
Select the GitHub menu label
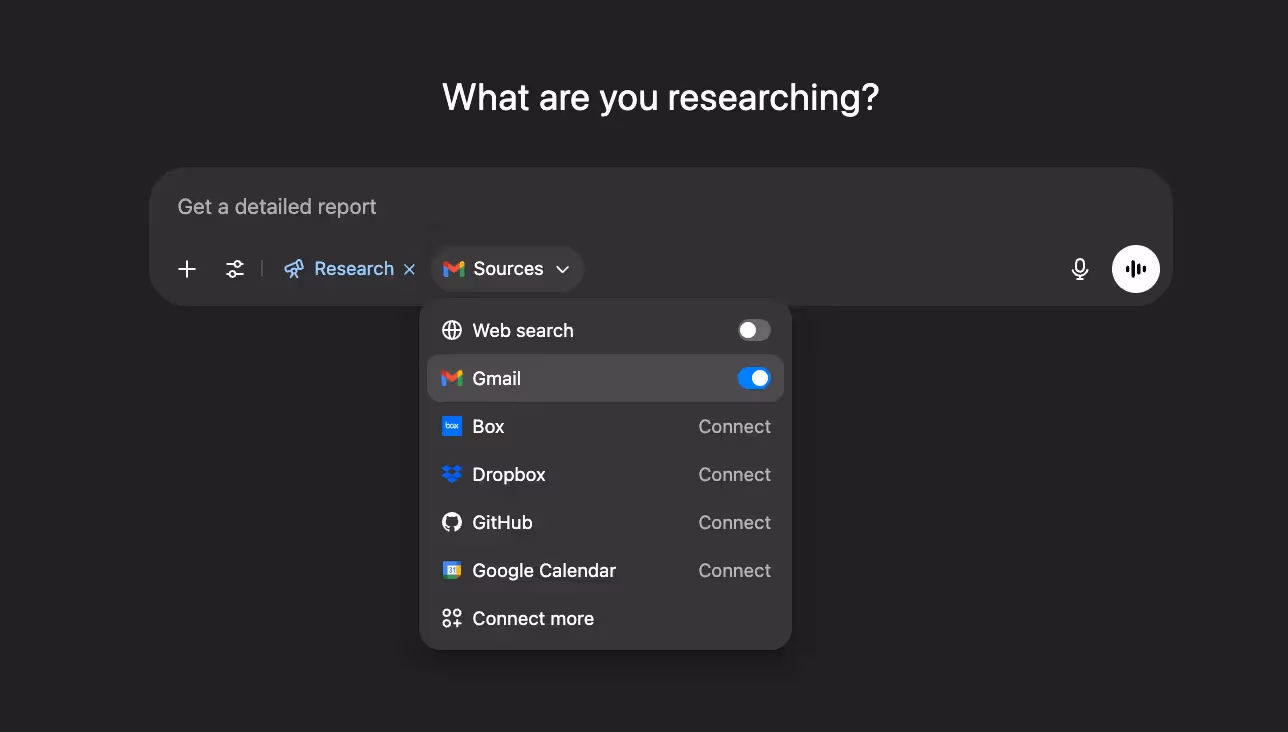pos(502,522)
